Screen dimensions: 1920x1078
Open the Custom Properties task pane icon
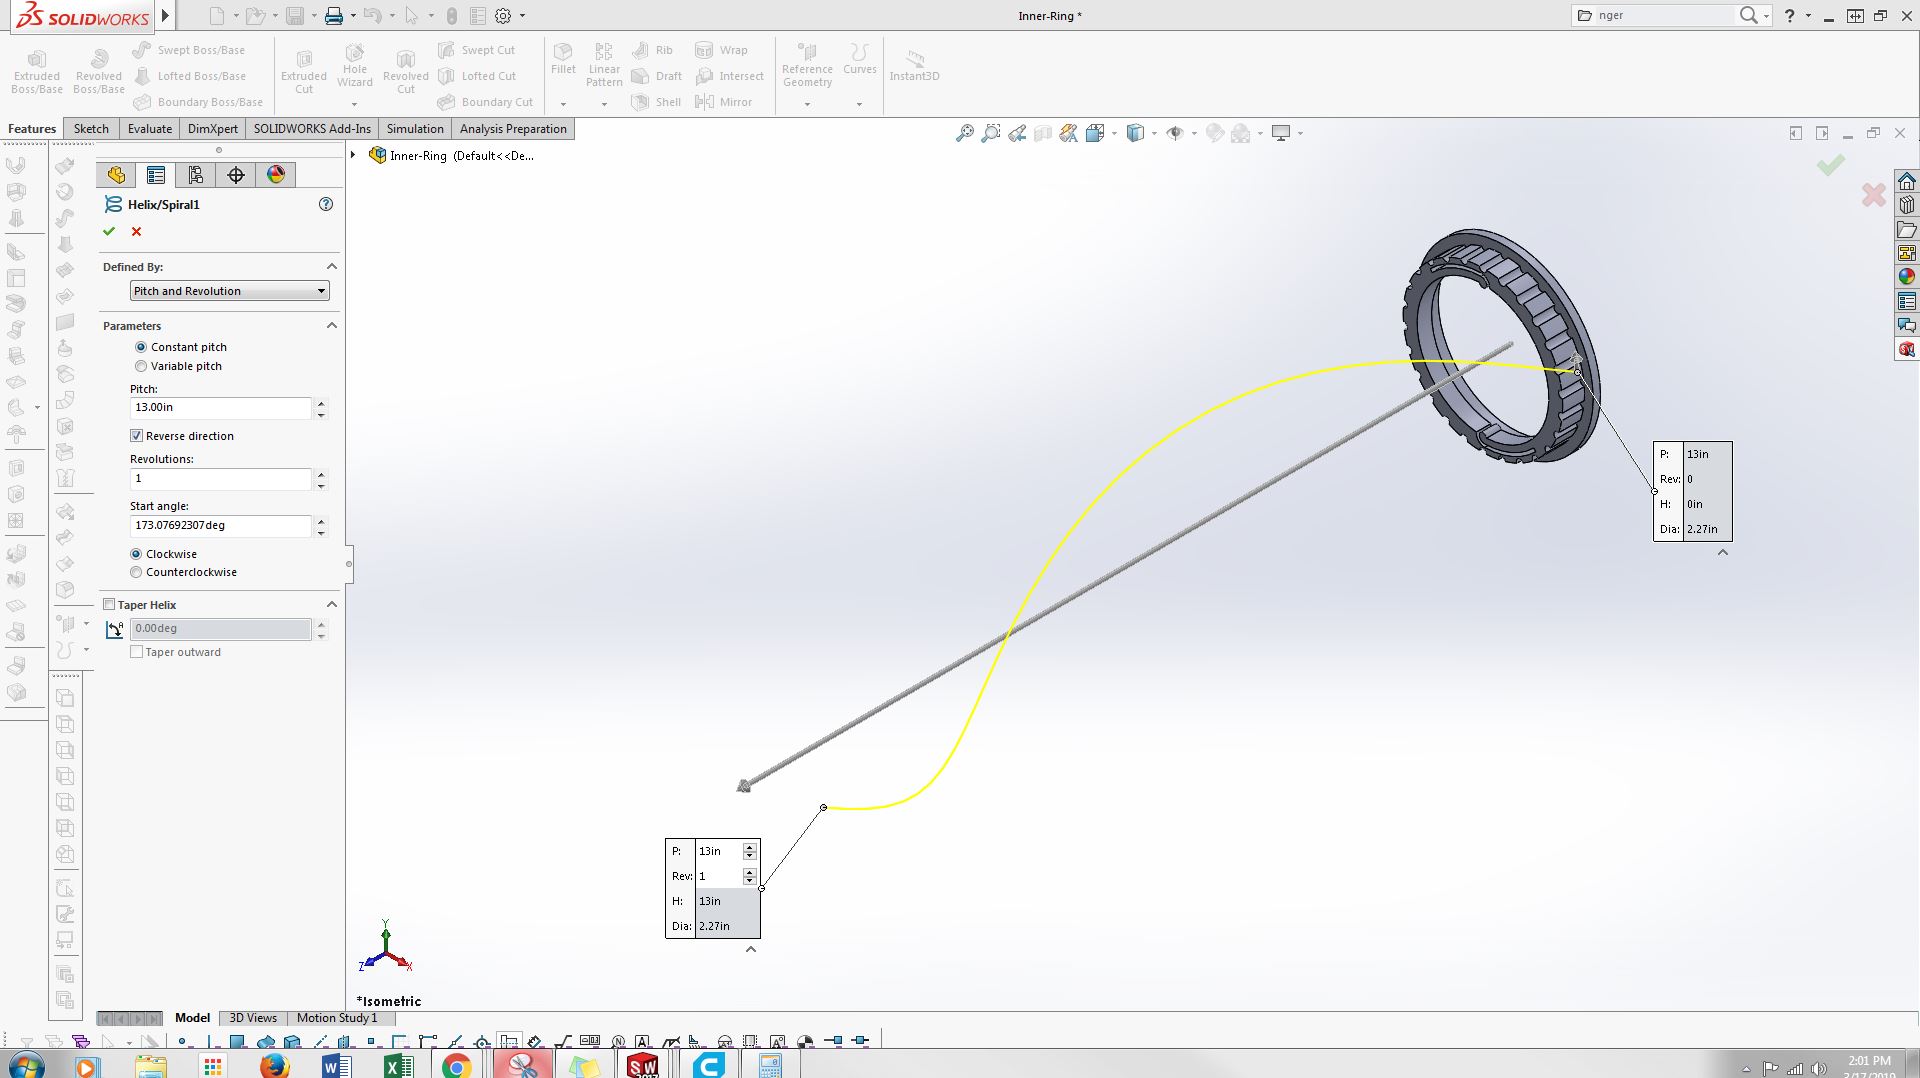click(x=1907, y=301)
